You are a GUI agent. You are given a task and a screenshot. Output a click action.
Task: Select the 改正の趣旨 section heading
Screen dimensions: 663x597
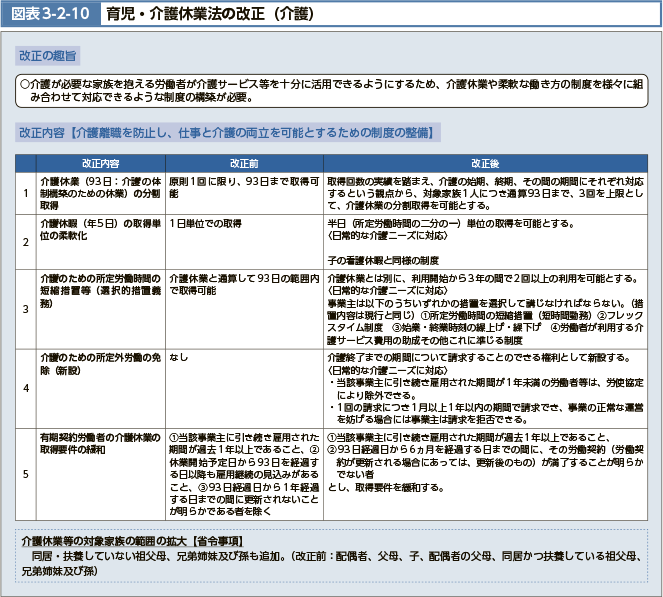(48, 55)
